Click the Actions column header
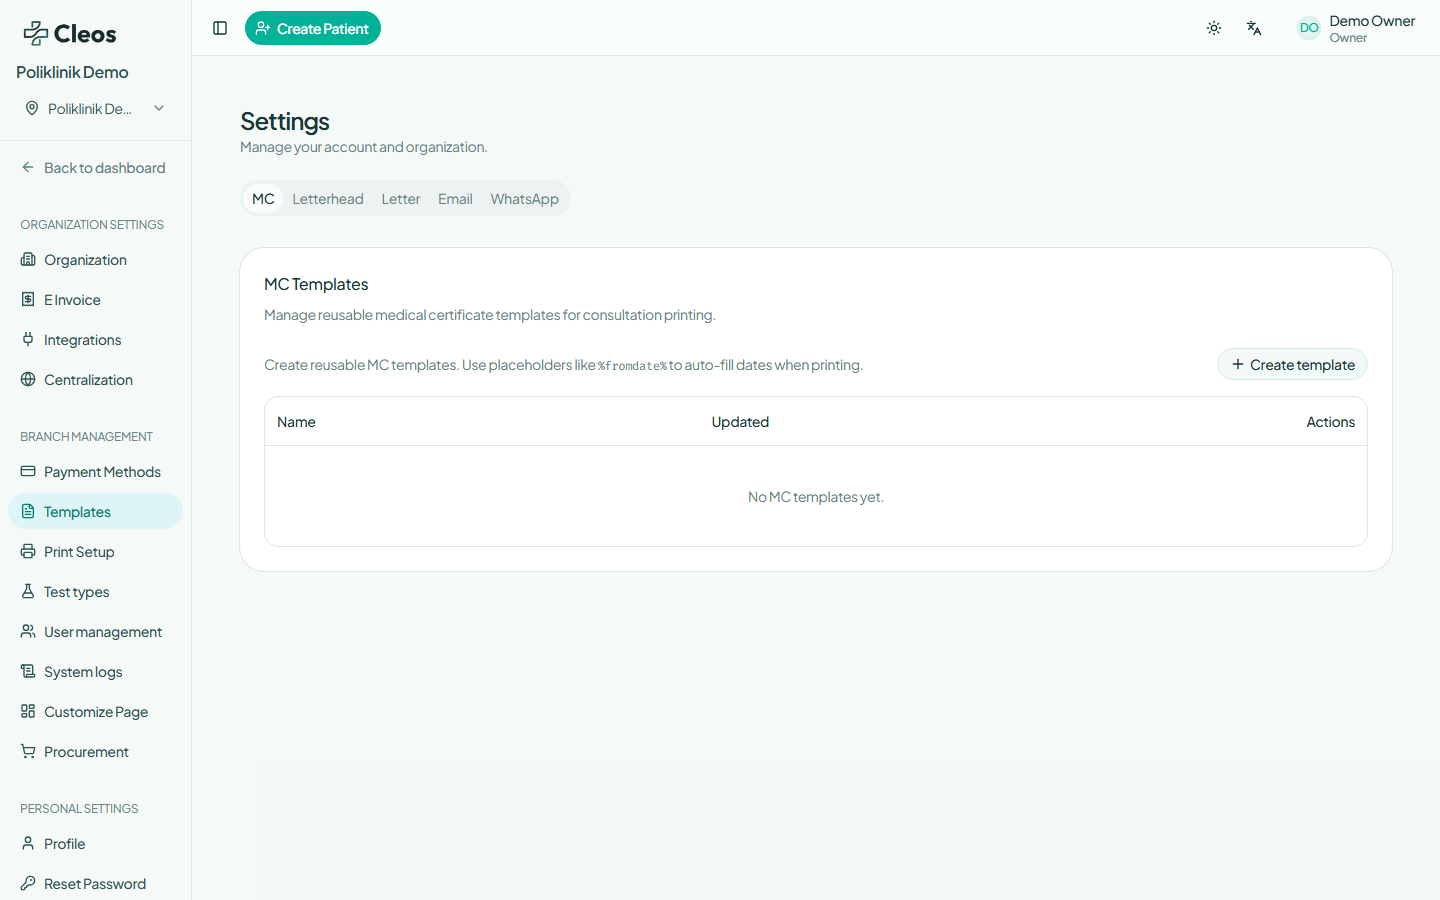This screenshot has width=1440, height=900. click(x=1330, y=422)
